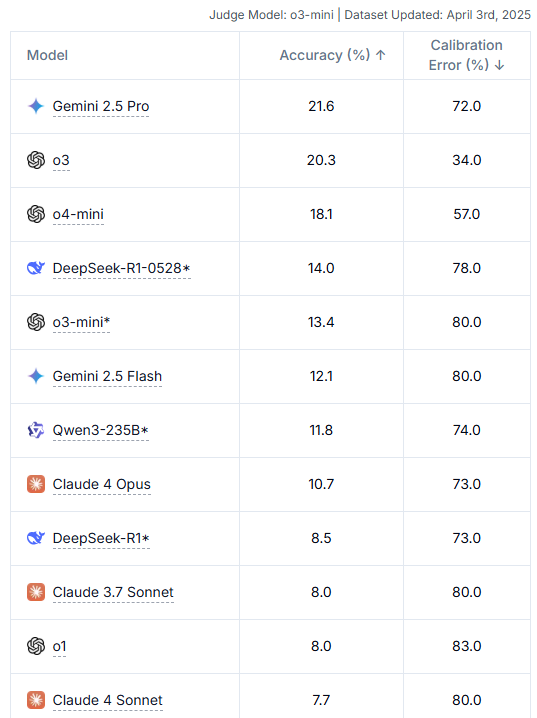Viewport: 537px width, 718px height.
Task: Select the Accuracy (%) column header text
Action: coord(325,55)
